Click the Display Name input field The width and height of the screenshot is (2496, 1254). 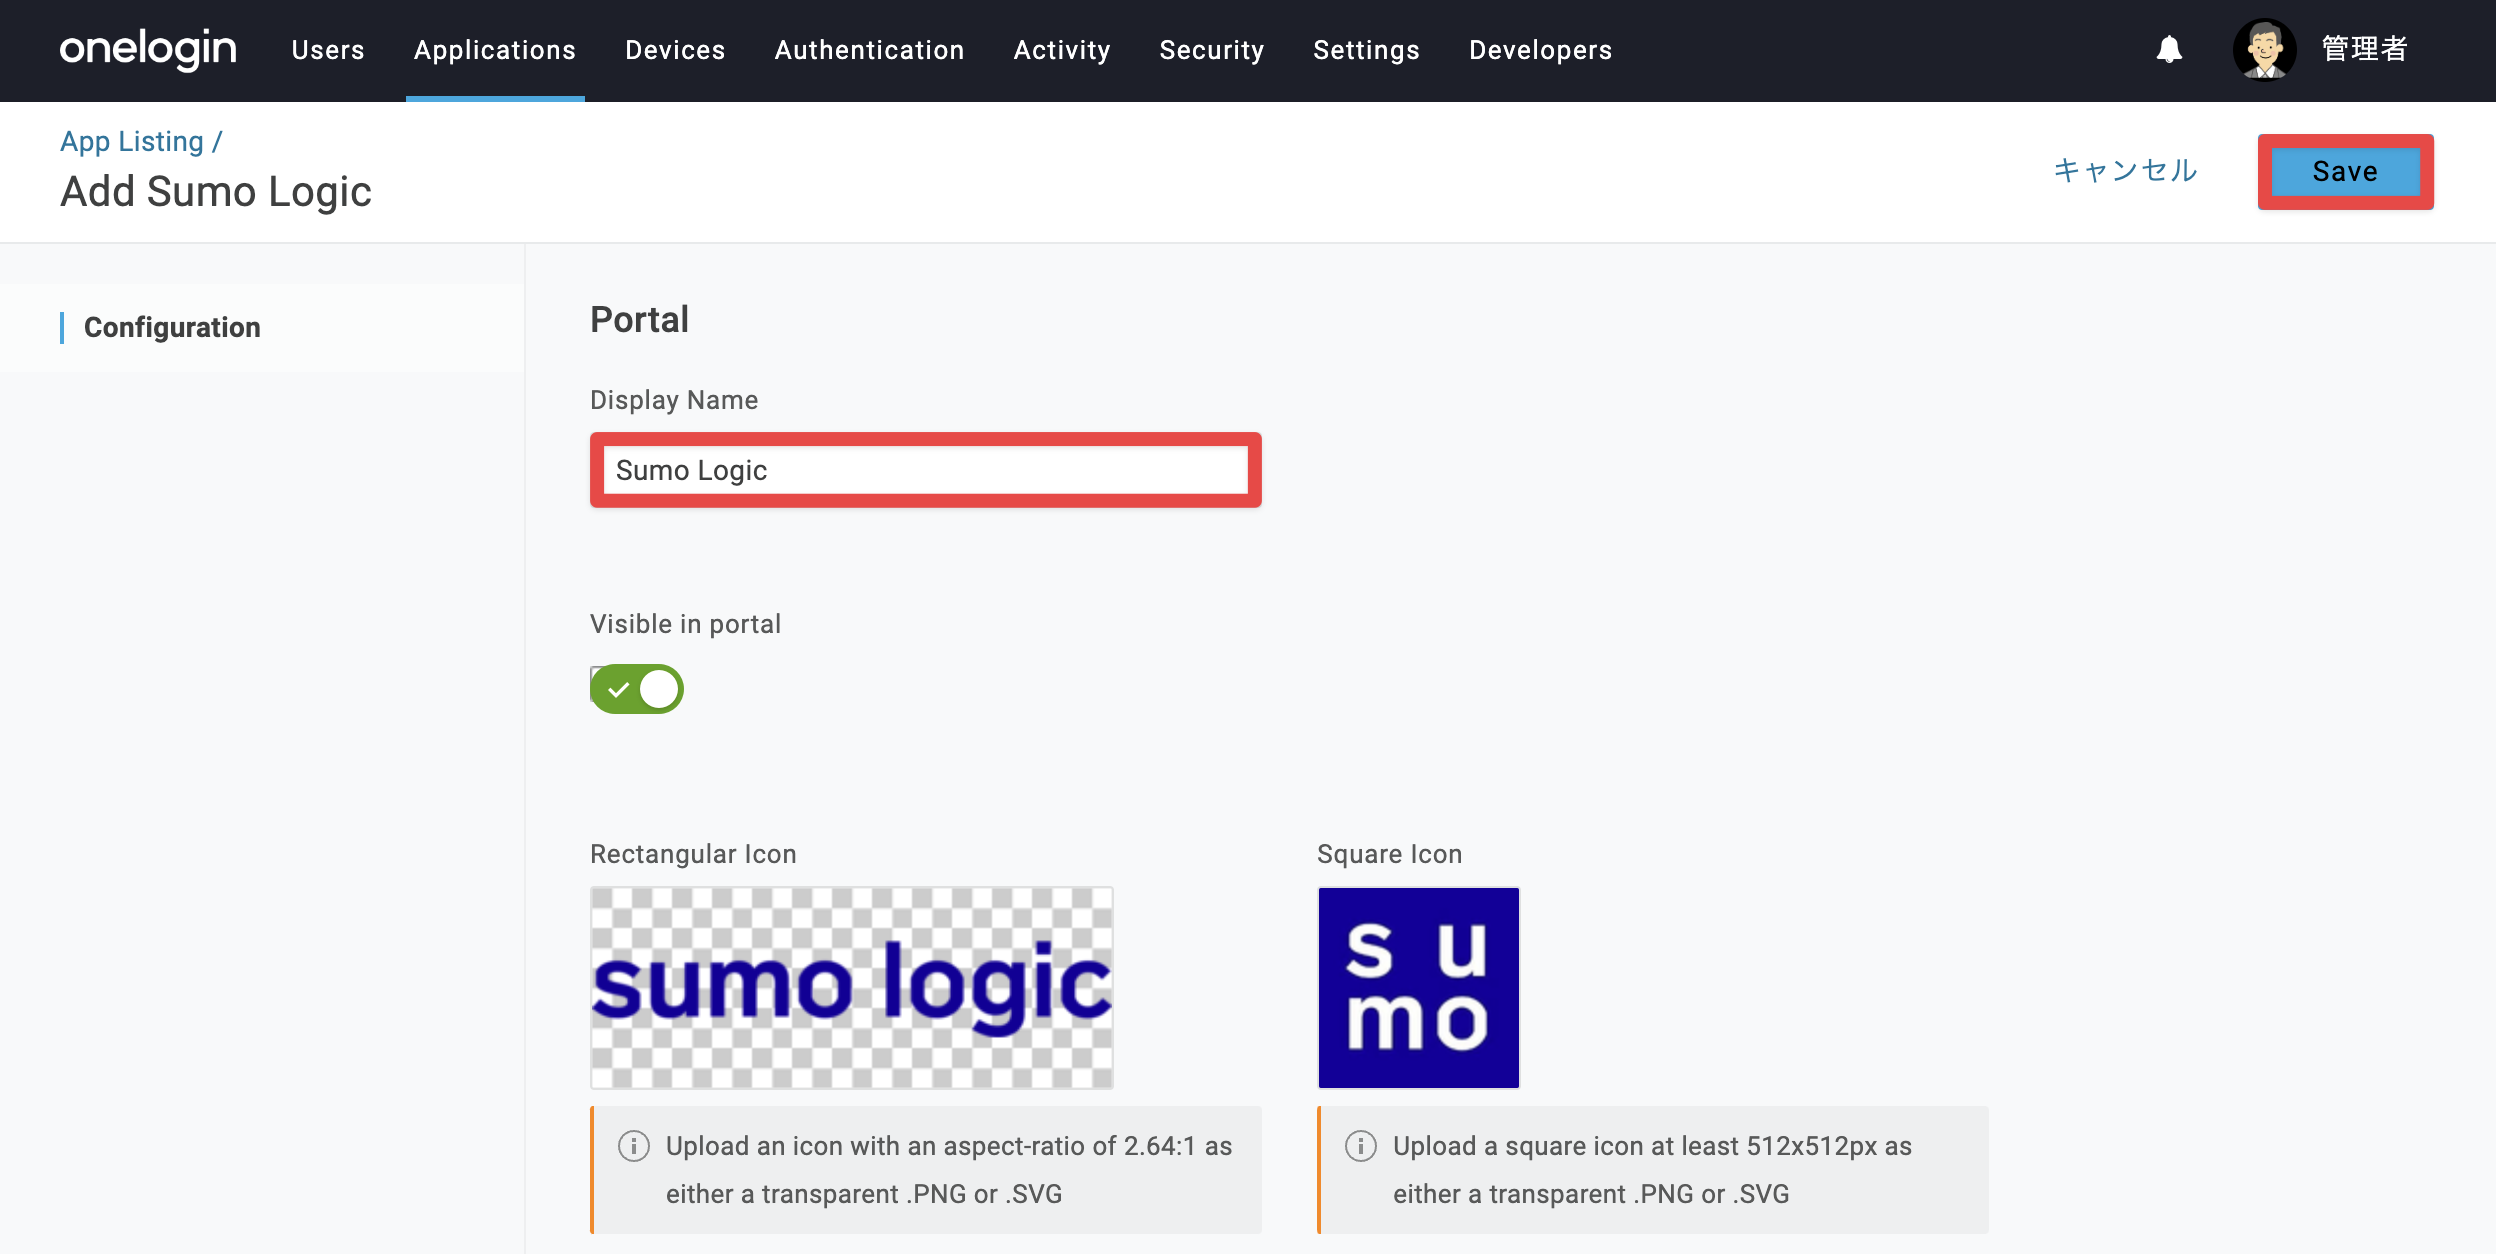pyautogui.click(x=926, y=470)
